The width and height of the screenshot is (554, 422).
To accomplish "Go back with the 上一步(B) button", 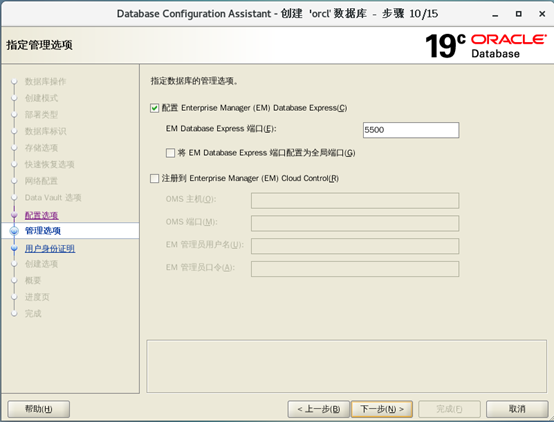I will [318, 409].
